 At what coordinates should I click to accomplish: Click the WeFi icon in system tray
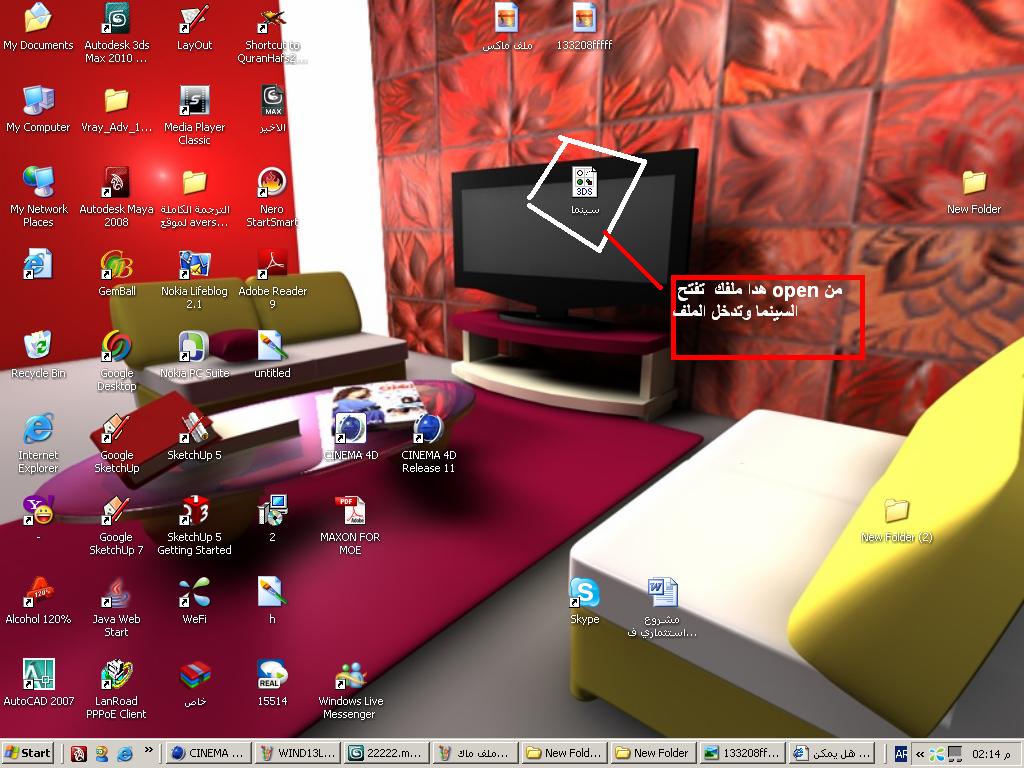point(936,754)
